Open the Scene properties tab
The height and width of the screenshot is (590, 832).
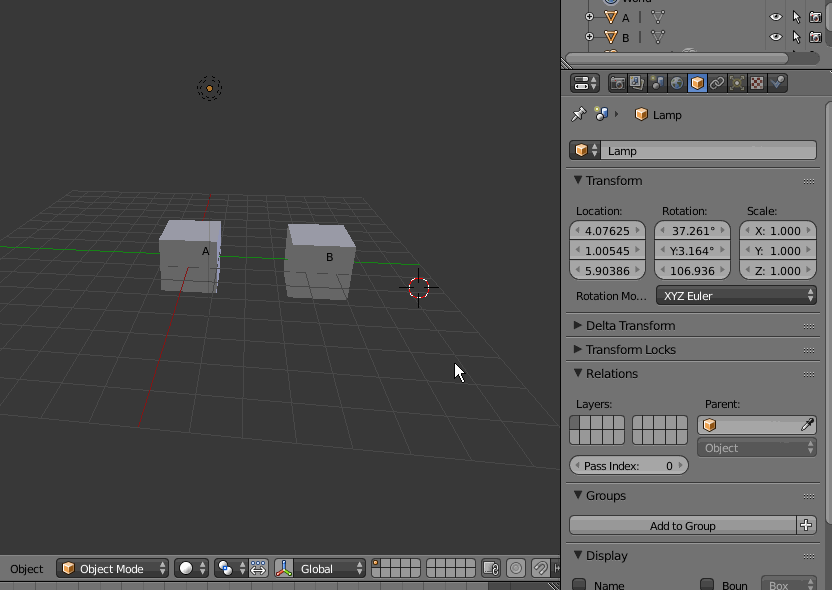(x=657, y=83)
